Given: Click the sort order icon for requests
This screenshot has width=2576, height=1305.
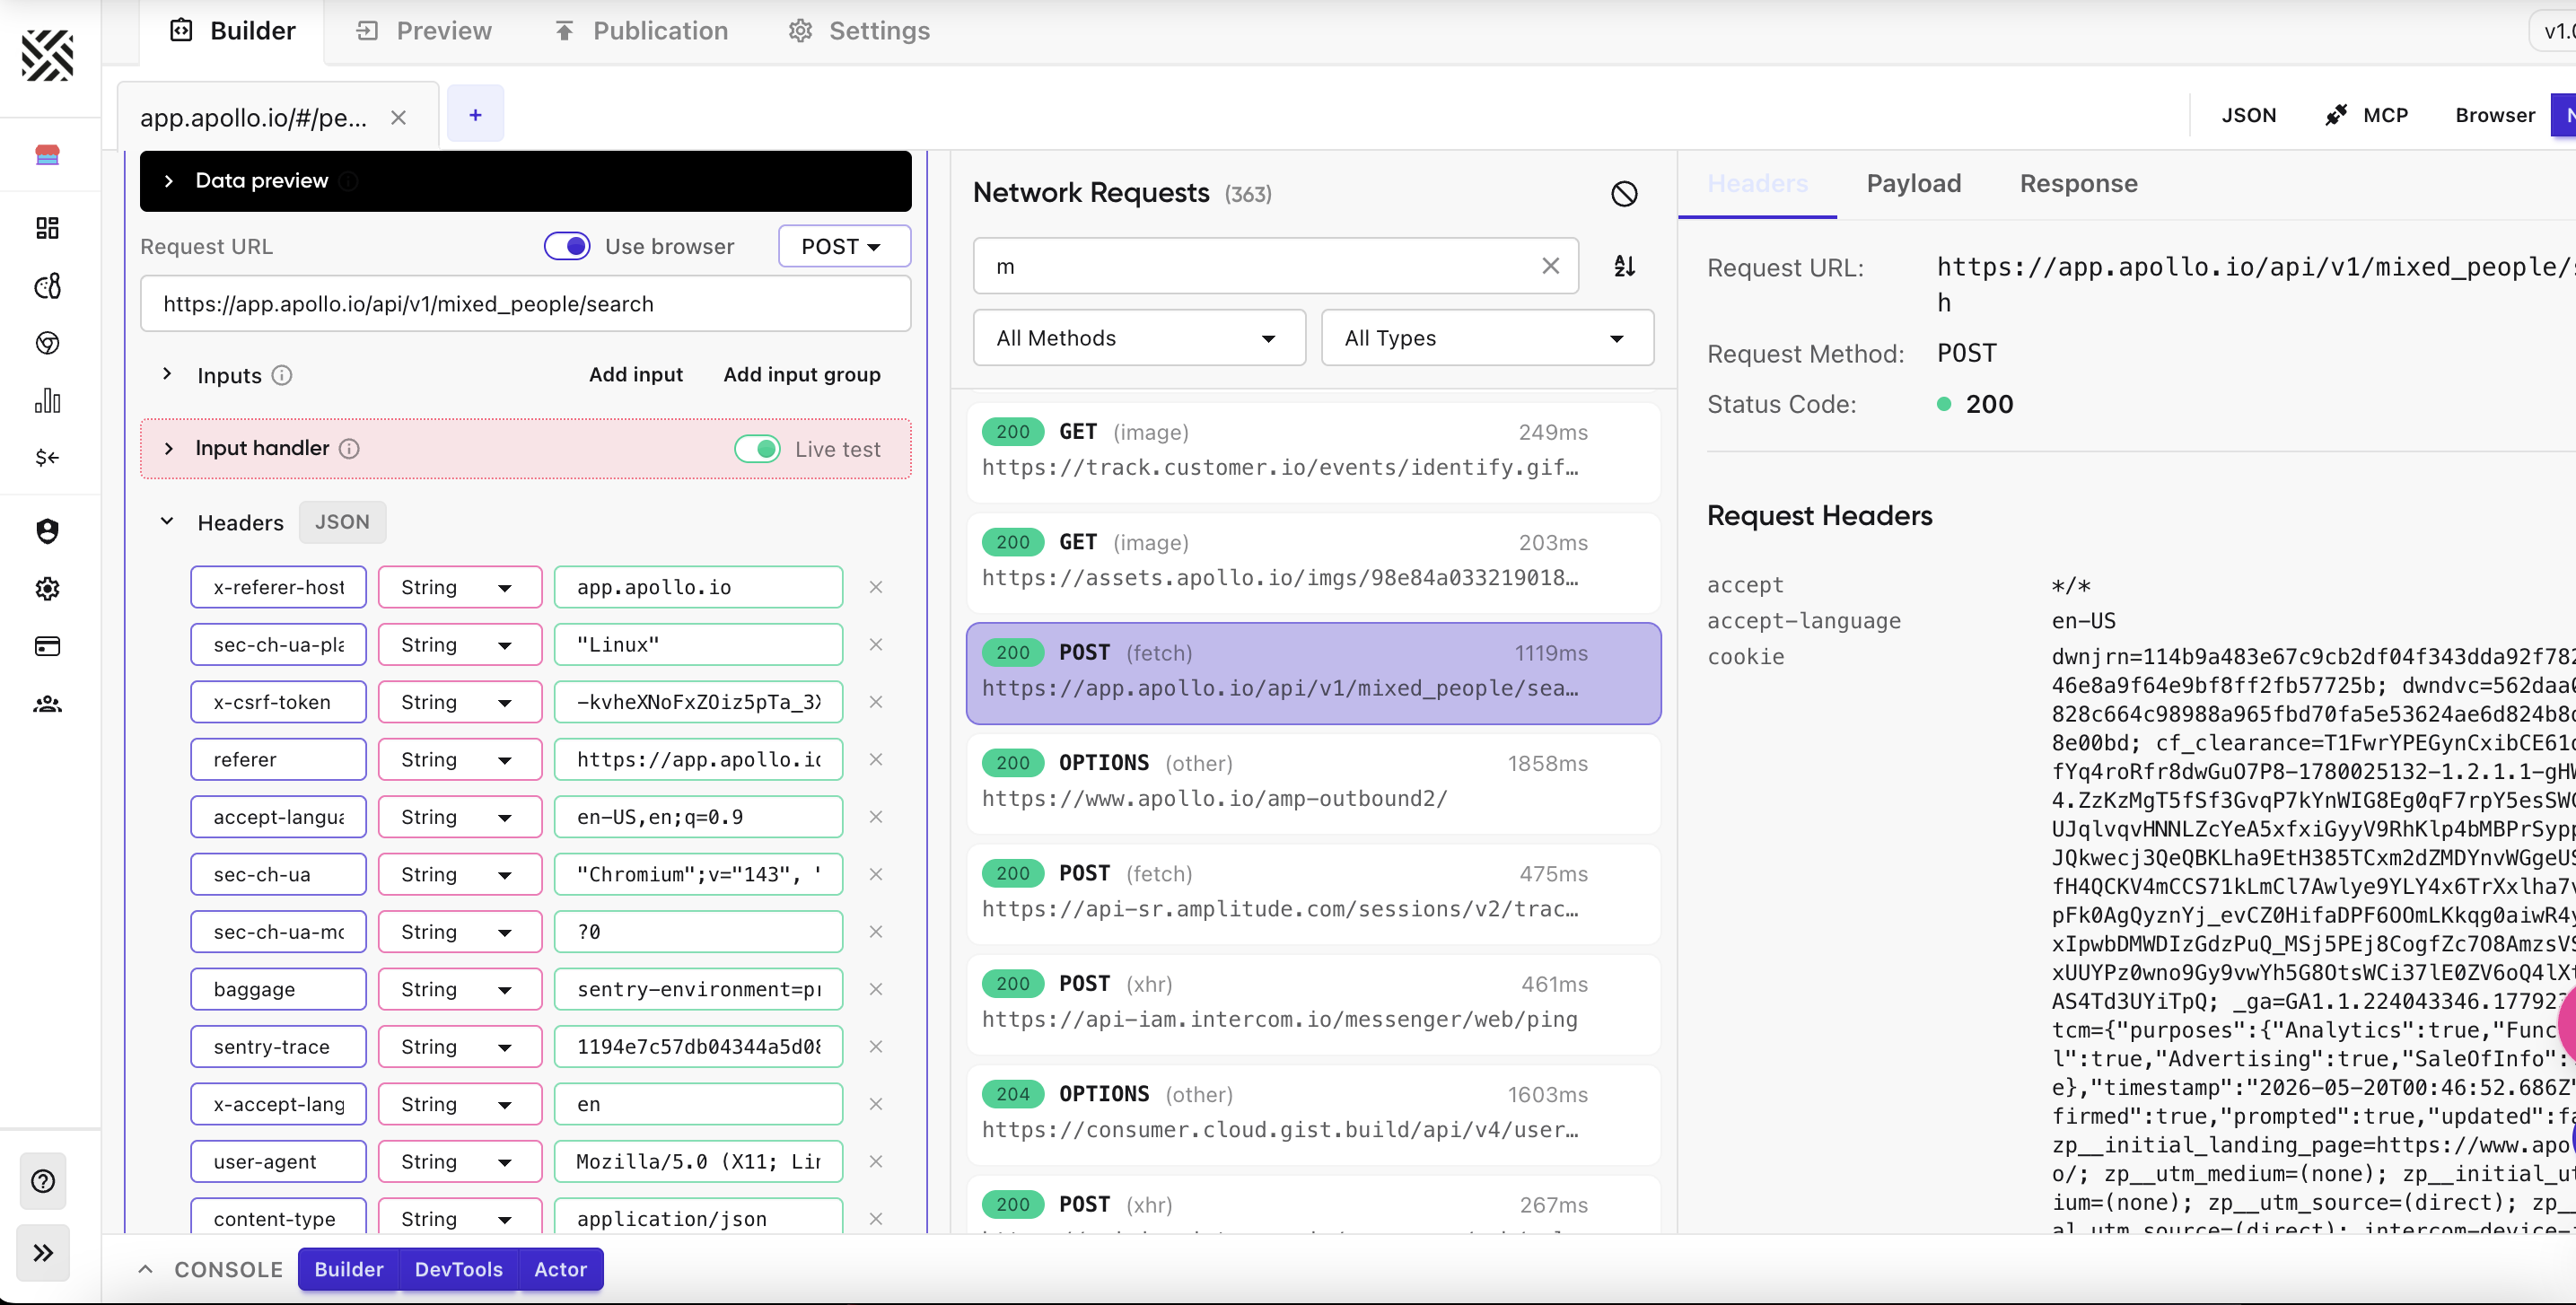Looking at the screenshot, I should tap(1624, 266).
